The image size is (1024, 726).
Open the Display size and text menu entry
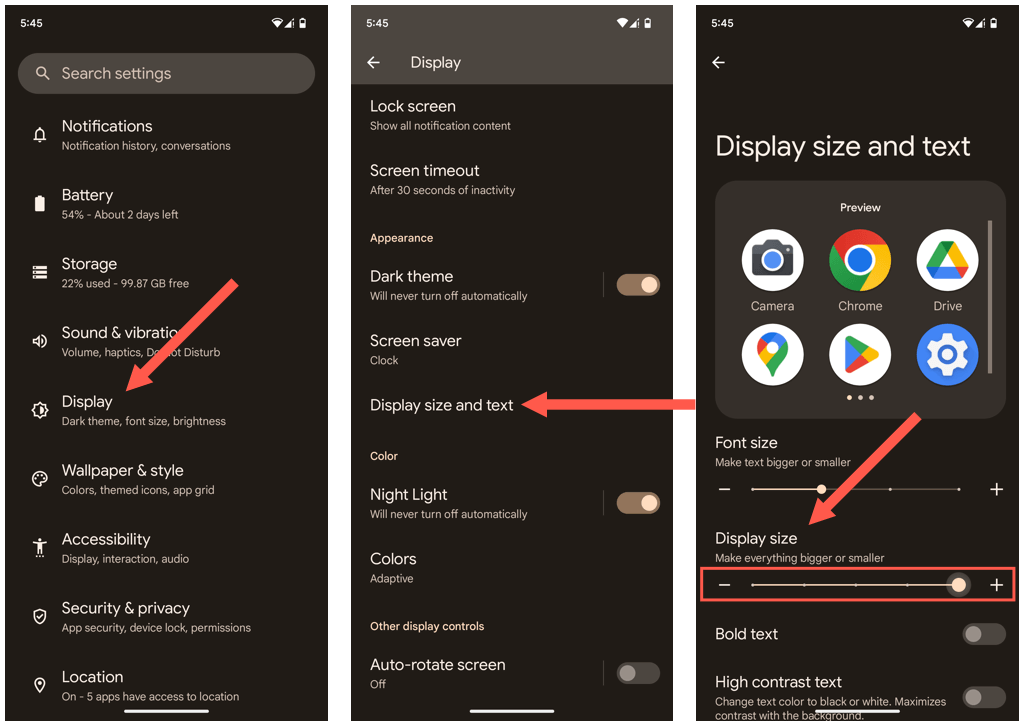tap(441, 405)
